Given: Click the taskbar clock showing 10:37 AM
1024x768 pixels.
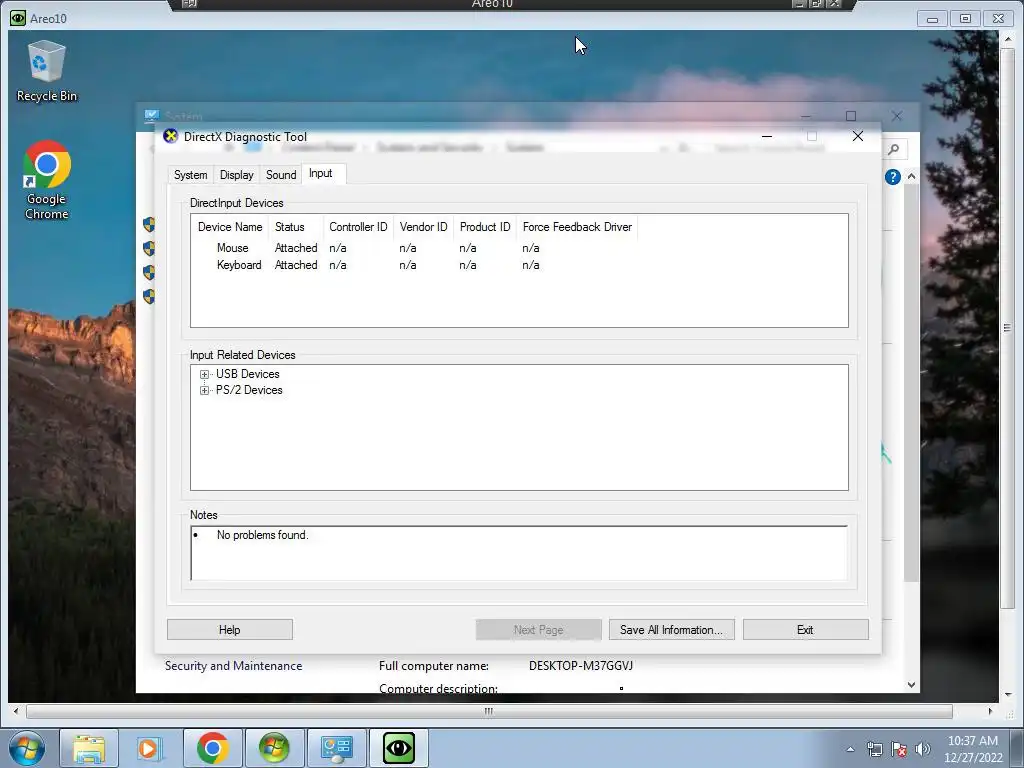Looking at the screenshot, I should (973, 749).
